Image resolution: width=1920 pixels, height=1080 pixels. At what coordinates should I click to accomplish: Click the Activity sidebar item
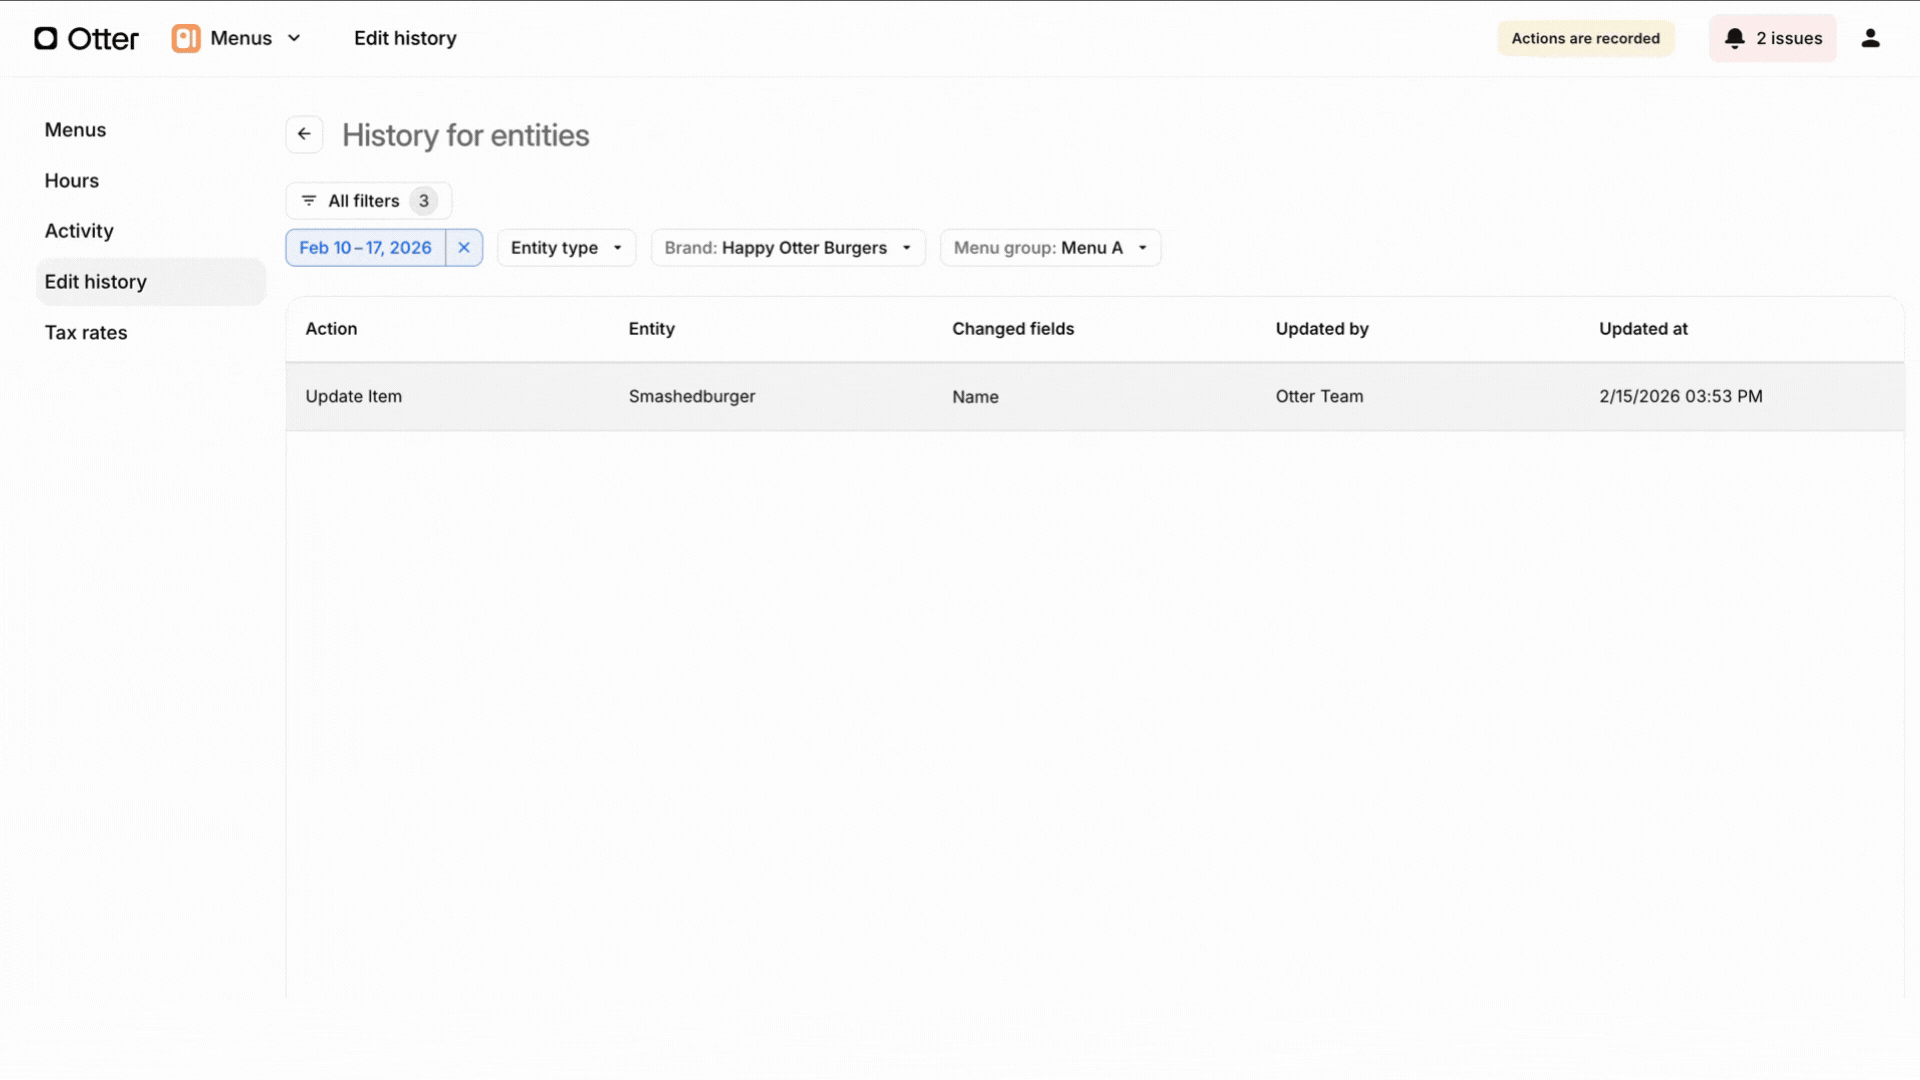click(78, 230)
